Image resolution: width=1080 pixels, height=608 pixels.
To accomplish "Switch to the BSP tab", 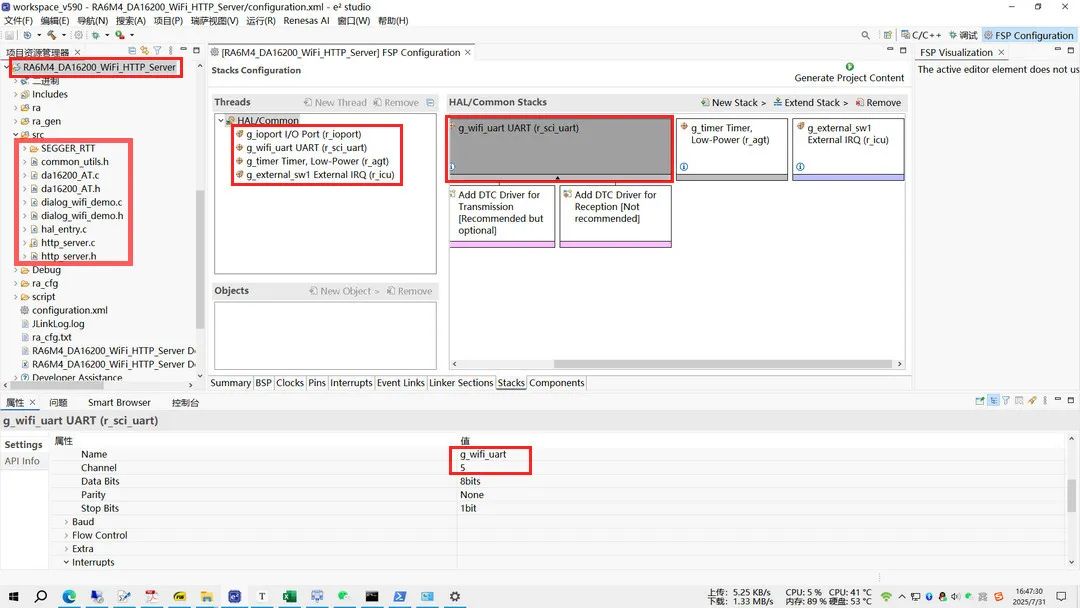I will point(264,383).
